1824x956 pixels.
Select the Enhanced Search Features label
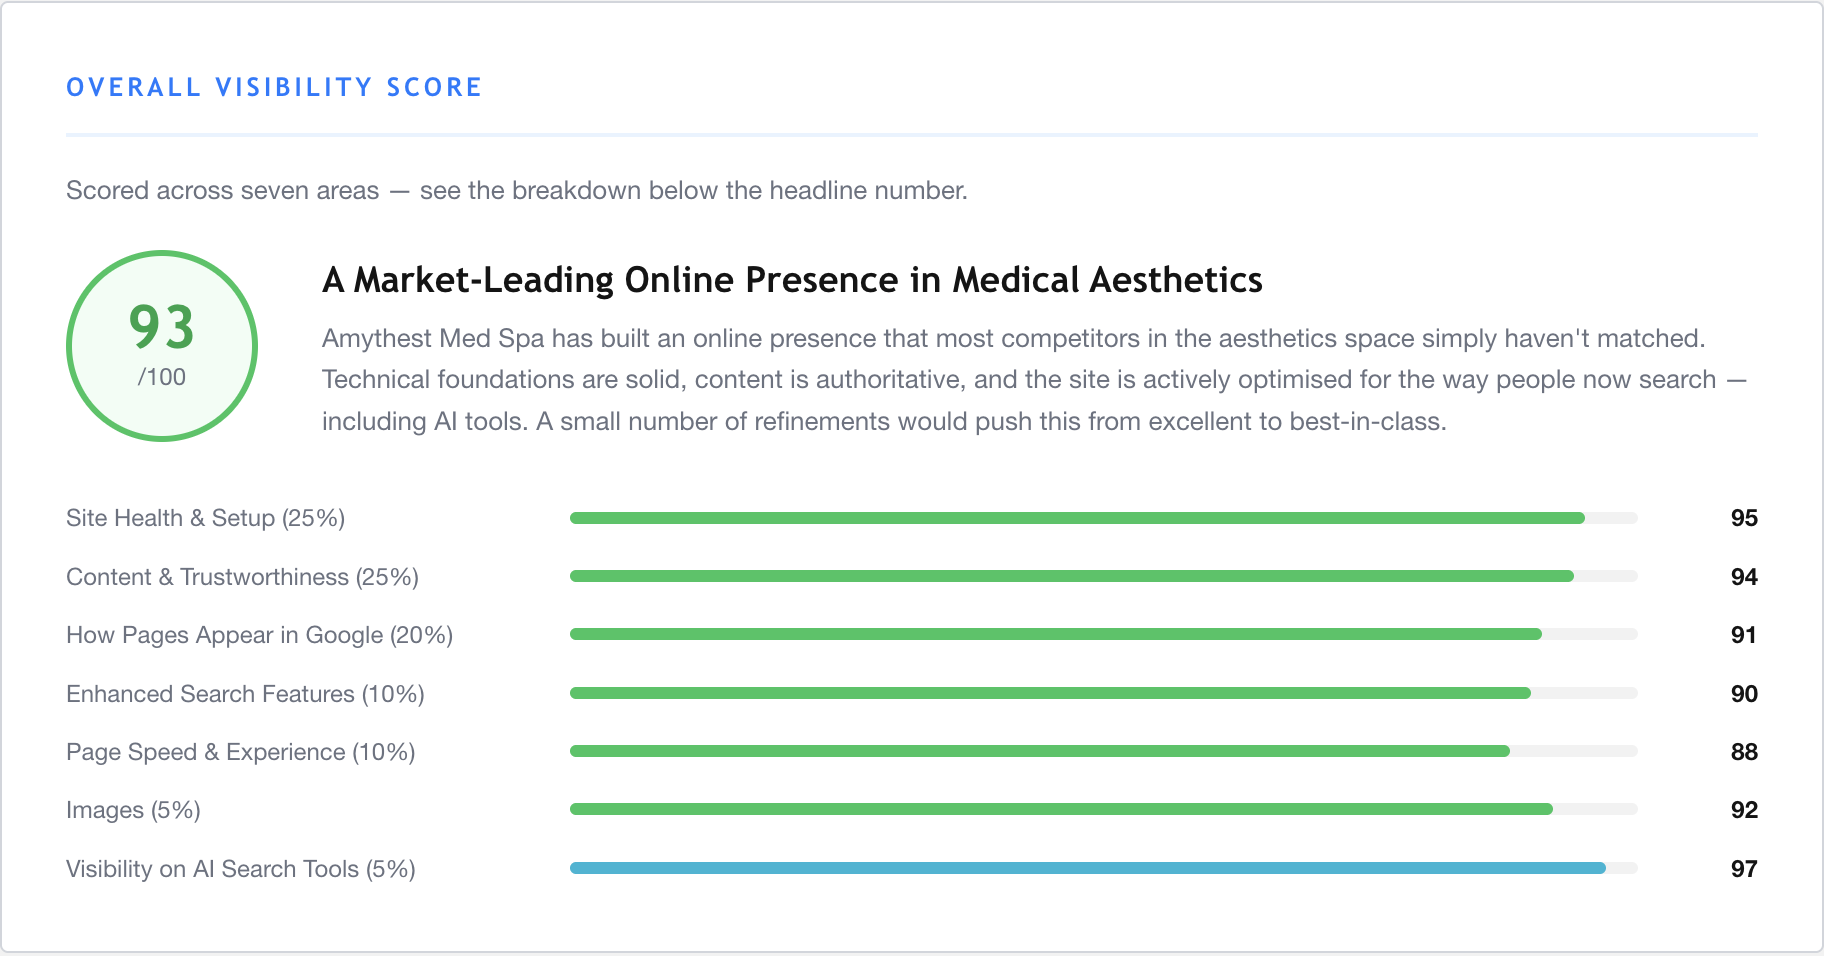pos(245,694)
